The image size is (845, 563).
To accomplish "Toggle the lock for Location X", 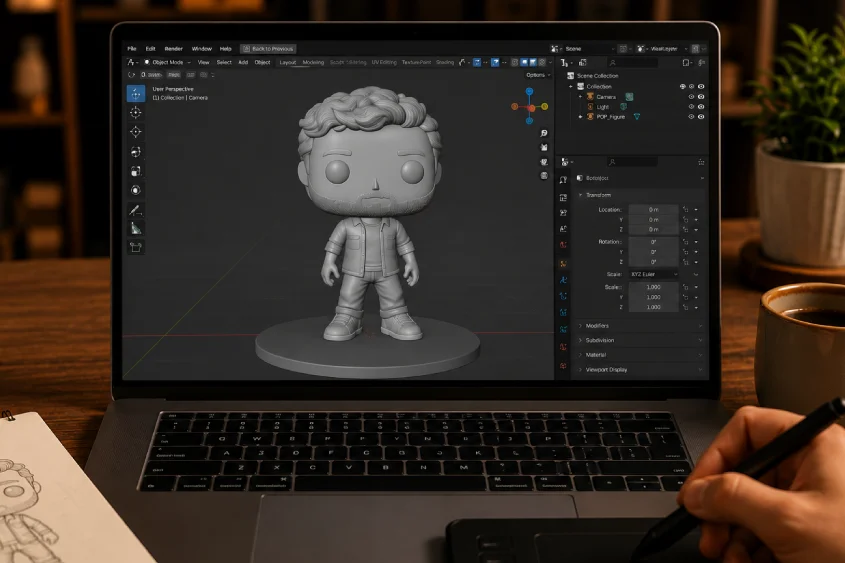I will 685,210.
